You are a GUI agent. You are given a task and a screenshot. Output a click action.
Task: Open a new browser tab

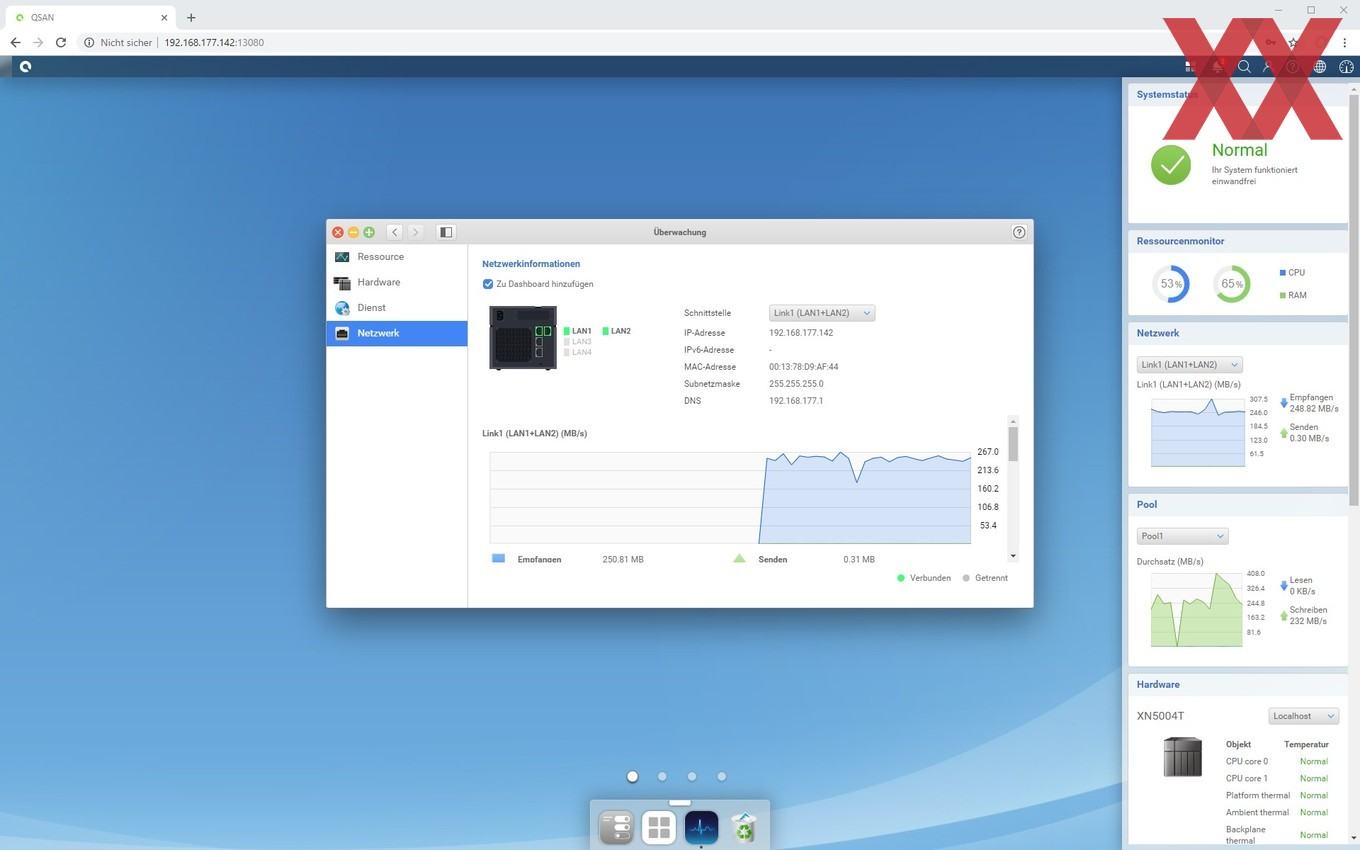[191, 17]
